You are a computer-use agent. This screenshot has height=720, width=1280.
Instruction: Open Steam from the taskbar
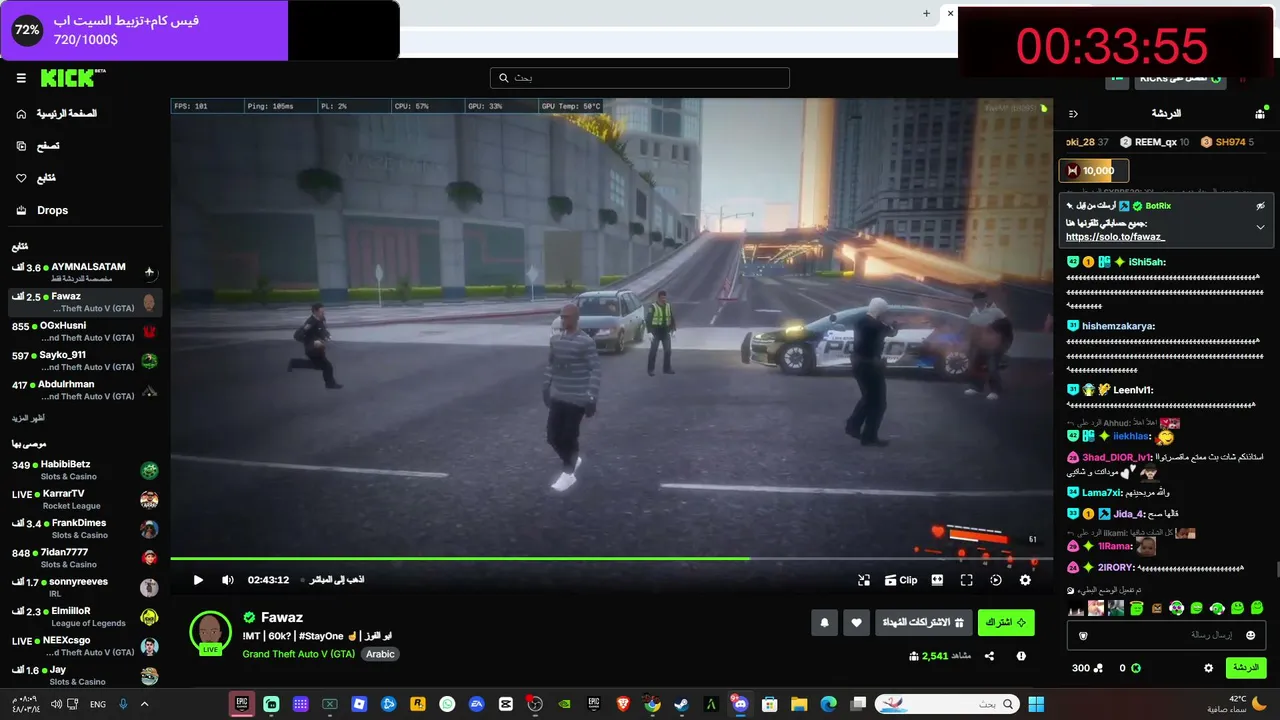681,704
